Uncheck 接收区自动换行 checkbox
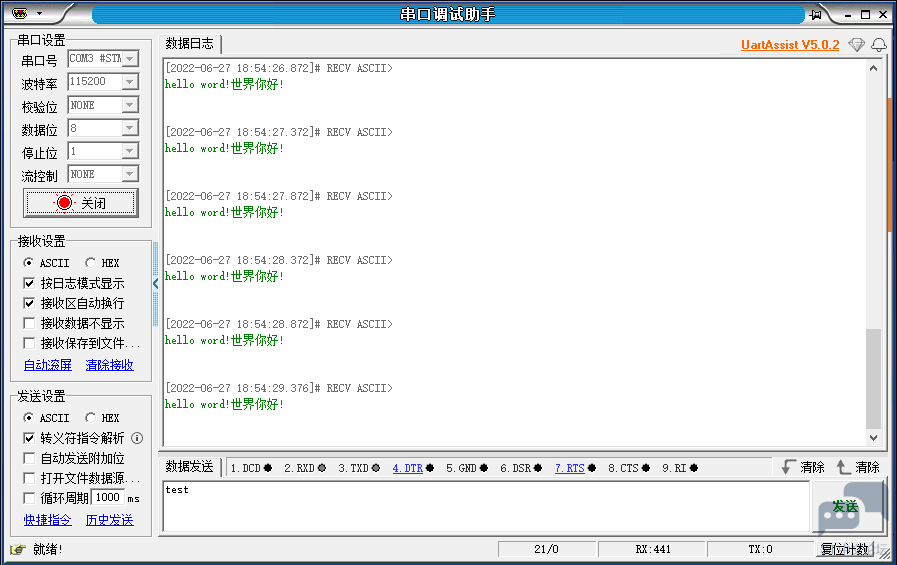Viewport: 897px width, 565px height. pos(29,303)
